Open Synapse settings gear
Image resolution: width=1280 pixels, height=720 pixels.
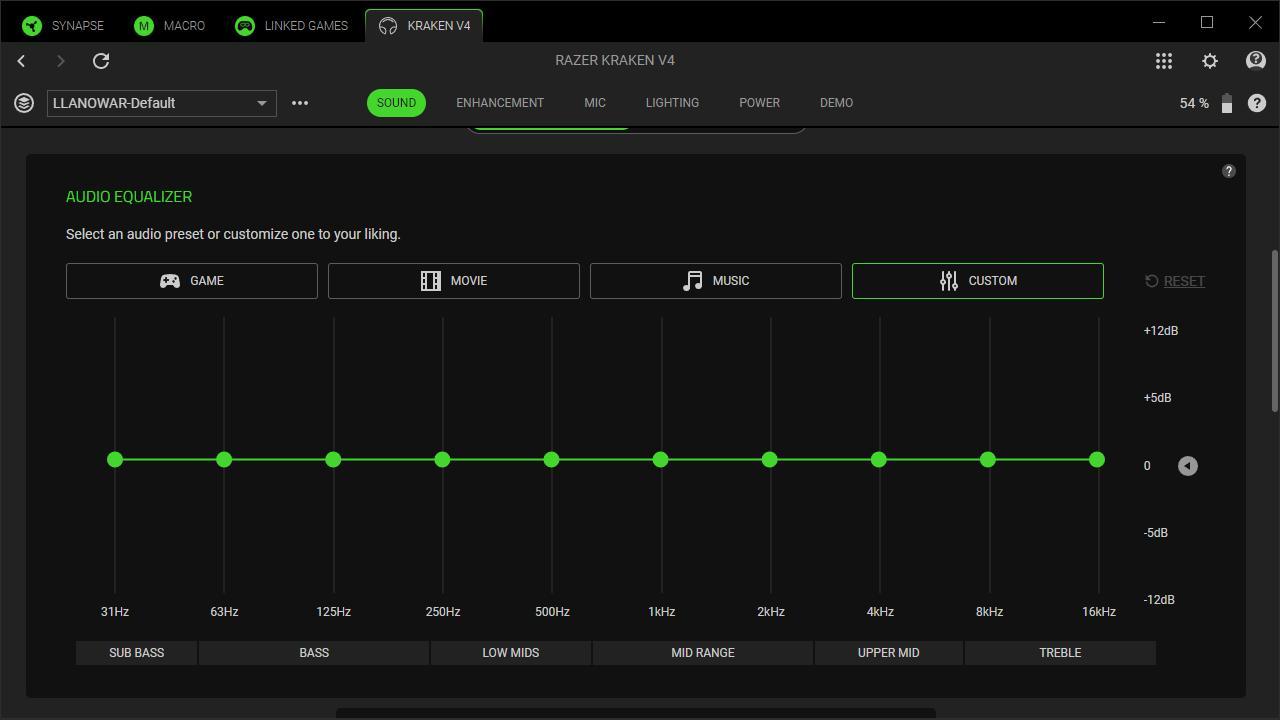(x=1210, y=61)
